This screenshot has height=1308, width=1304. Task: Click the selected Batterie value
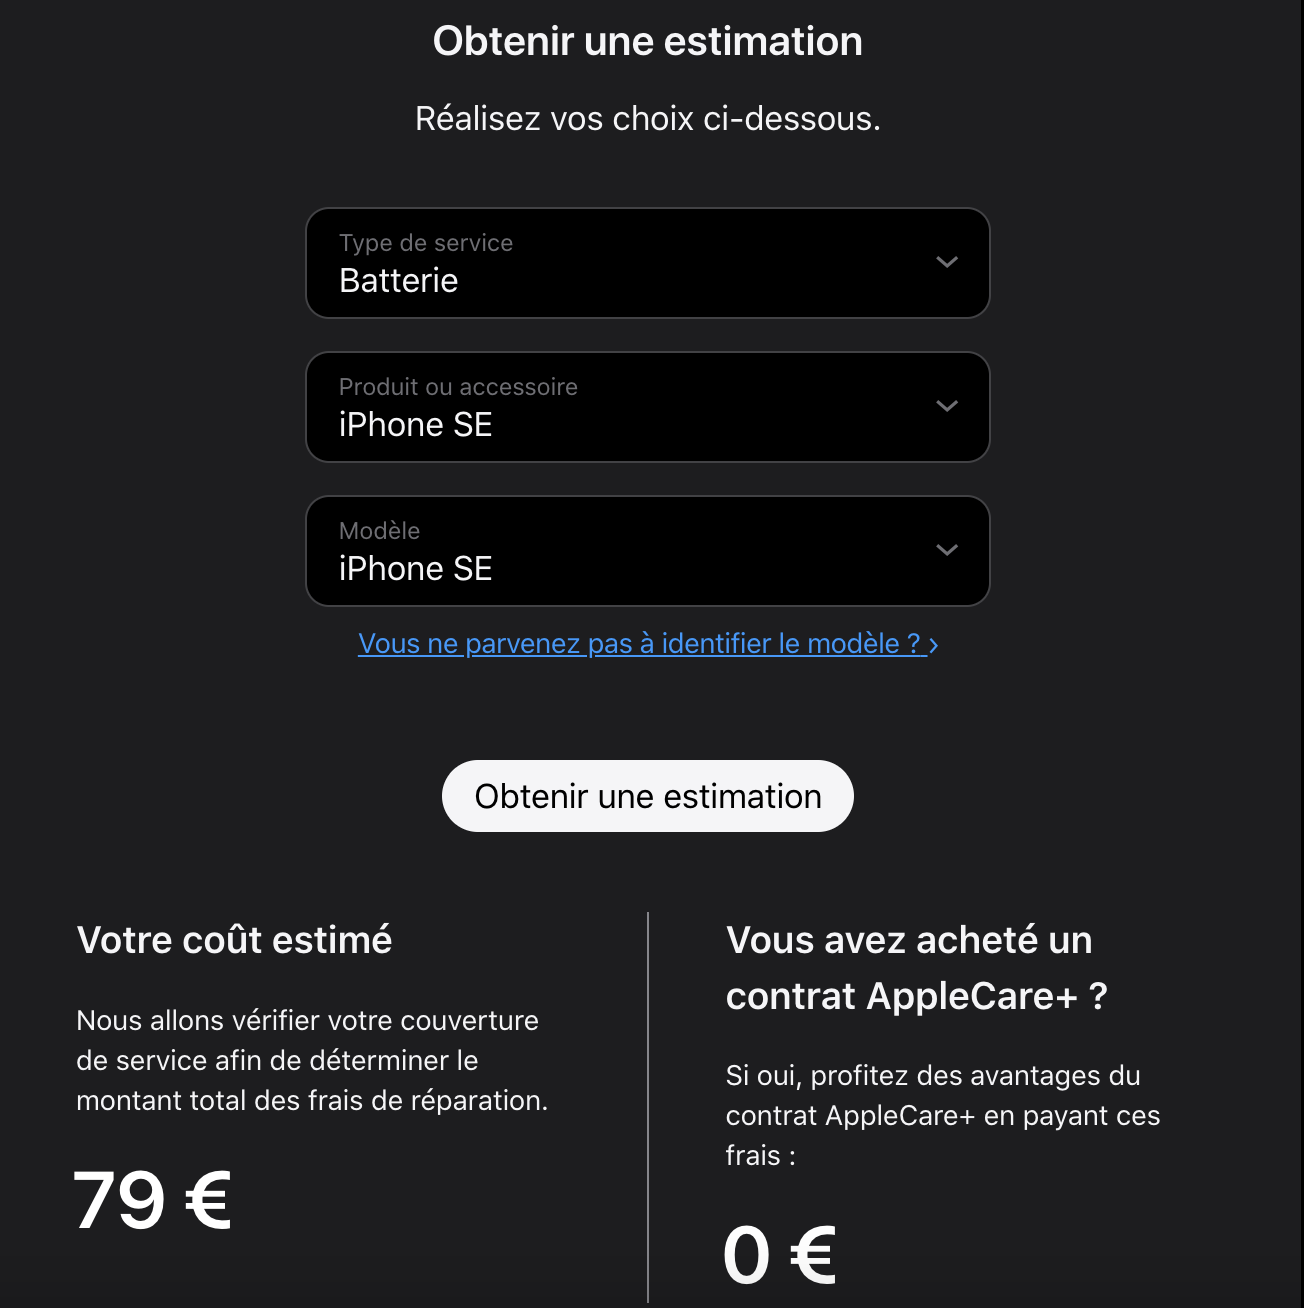pos(398,281)
